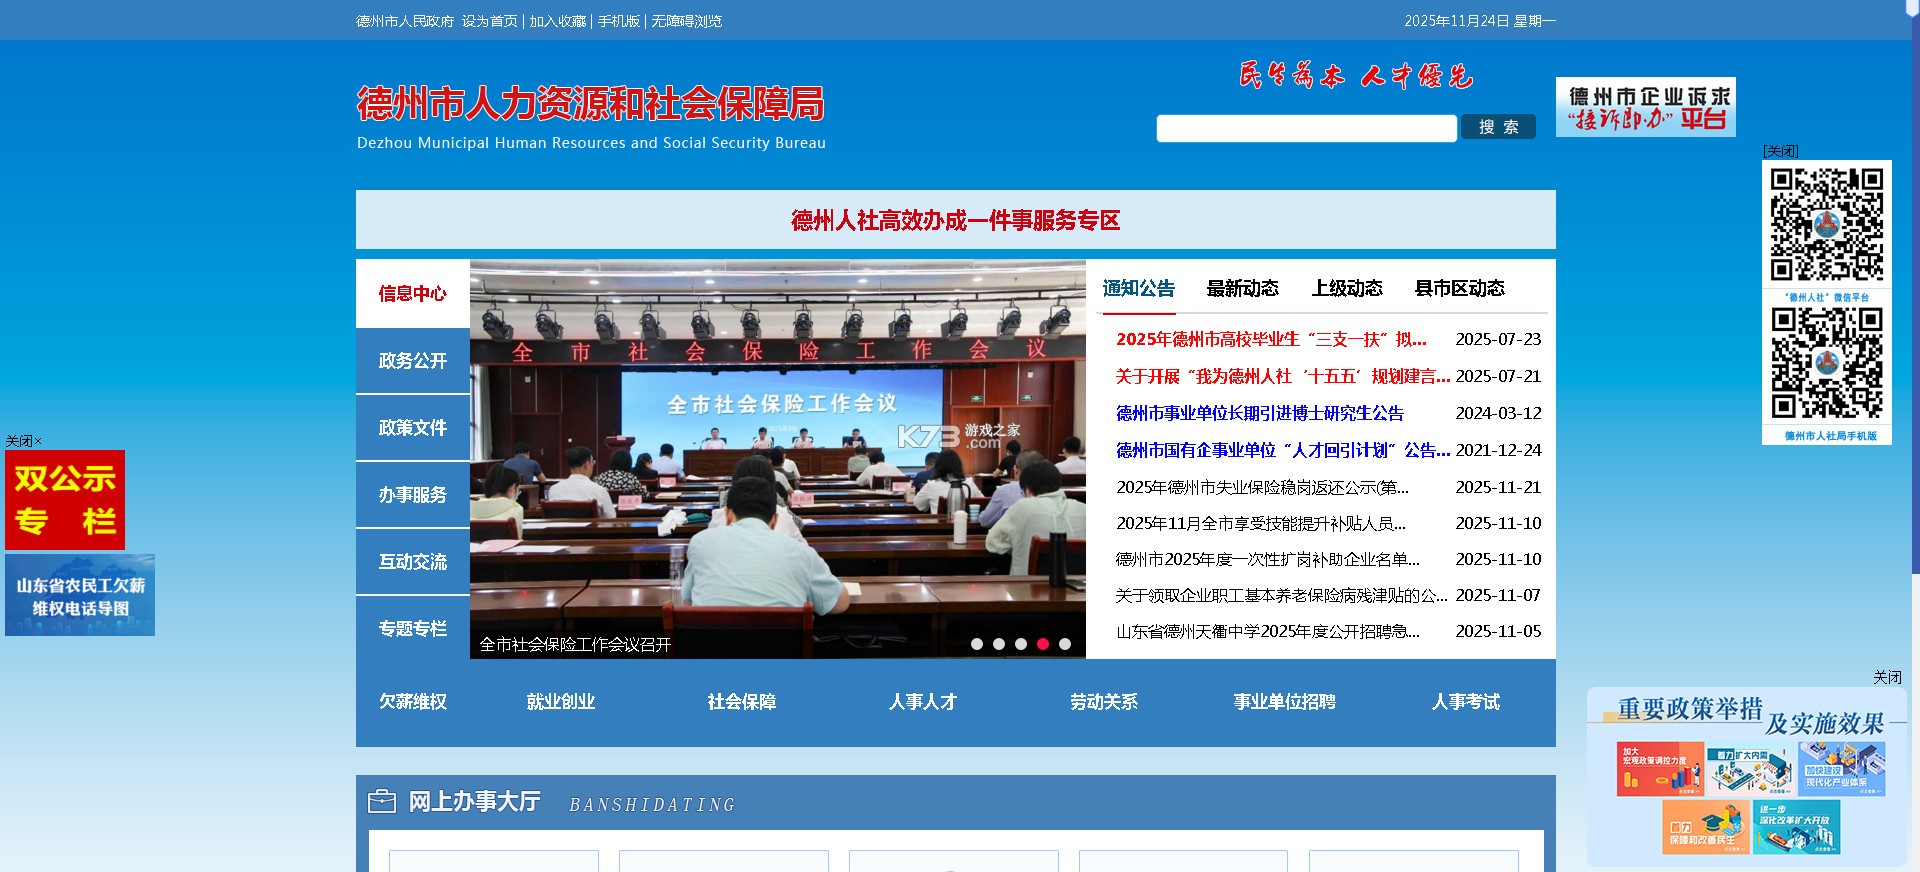Open 2025年德州市失业保险稳岗返还公示 notice
Image resolution: width=1920 pixels, height=872 pixels.
click(1262, 488)
